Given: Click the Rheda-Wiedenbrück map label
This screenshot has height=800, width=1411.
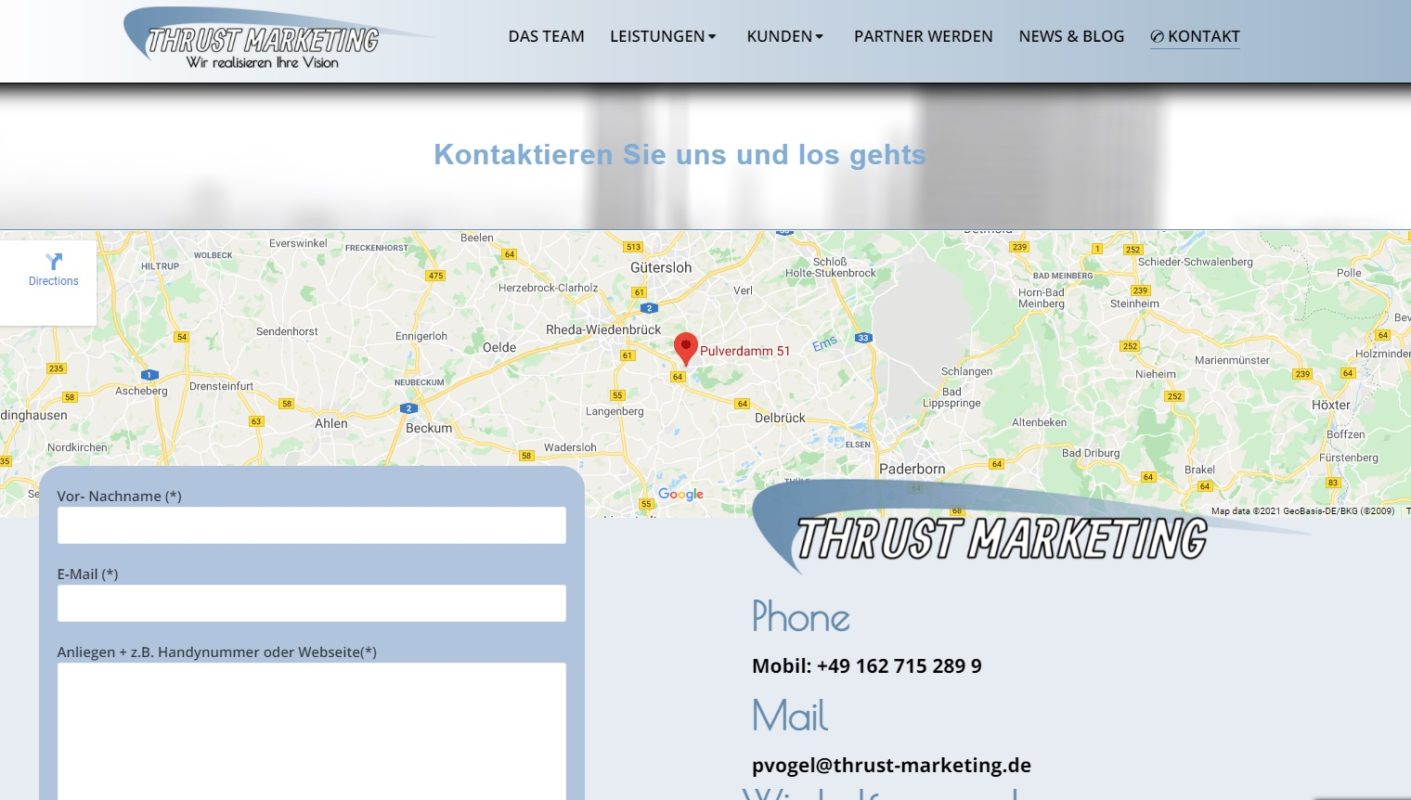Looking at the screenshot, I should click(x=603, y=329).
